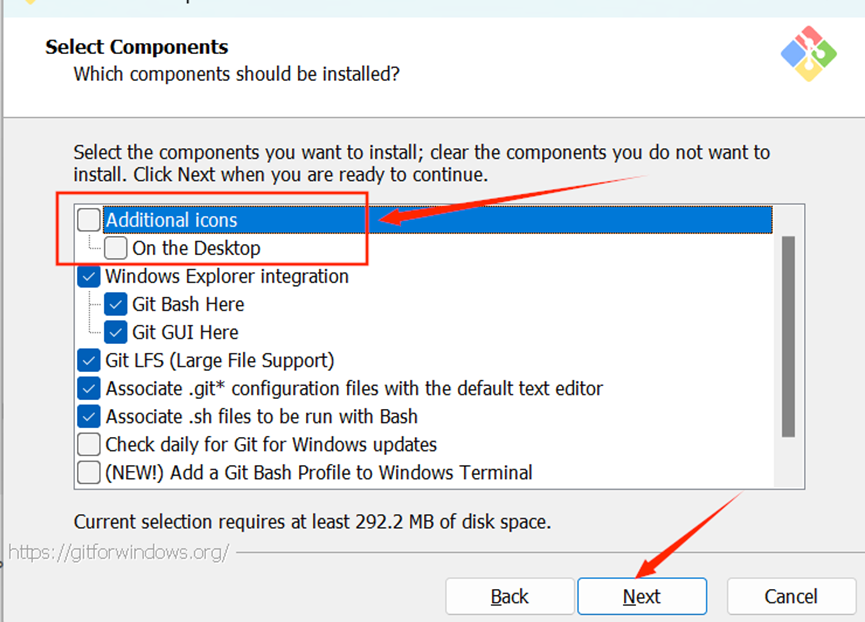Image resolution: width=865 pixels, height=622 pixels.
Task: Toggle Git LFS (Large File Support)
Action: click(x=89, y=360)
